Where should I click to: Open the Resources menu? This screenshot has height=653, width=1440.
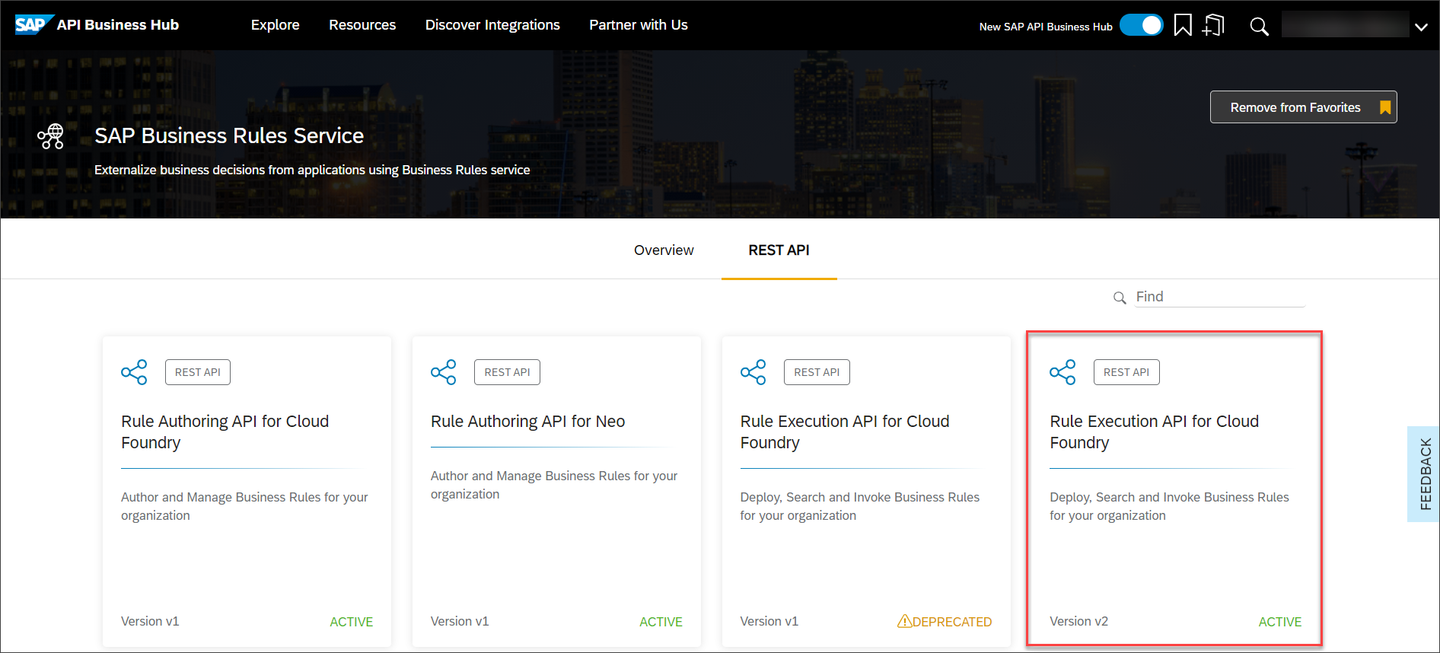362,25
